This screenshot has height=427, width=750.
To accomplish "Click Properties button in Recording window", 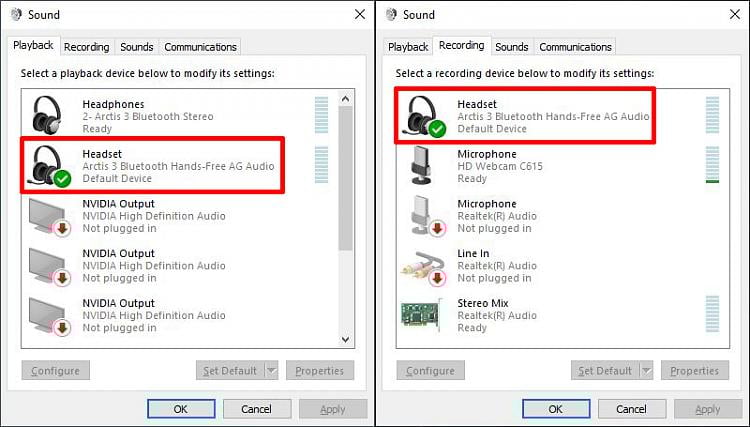I will point(695,371).
